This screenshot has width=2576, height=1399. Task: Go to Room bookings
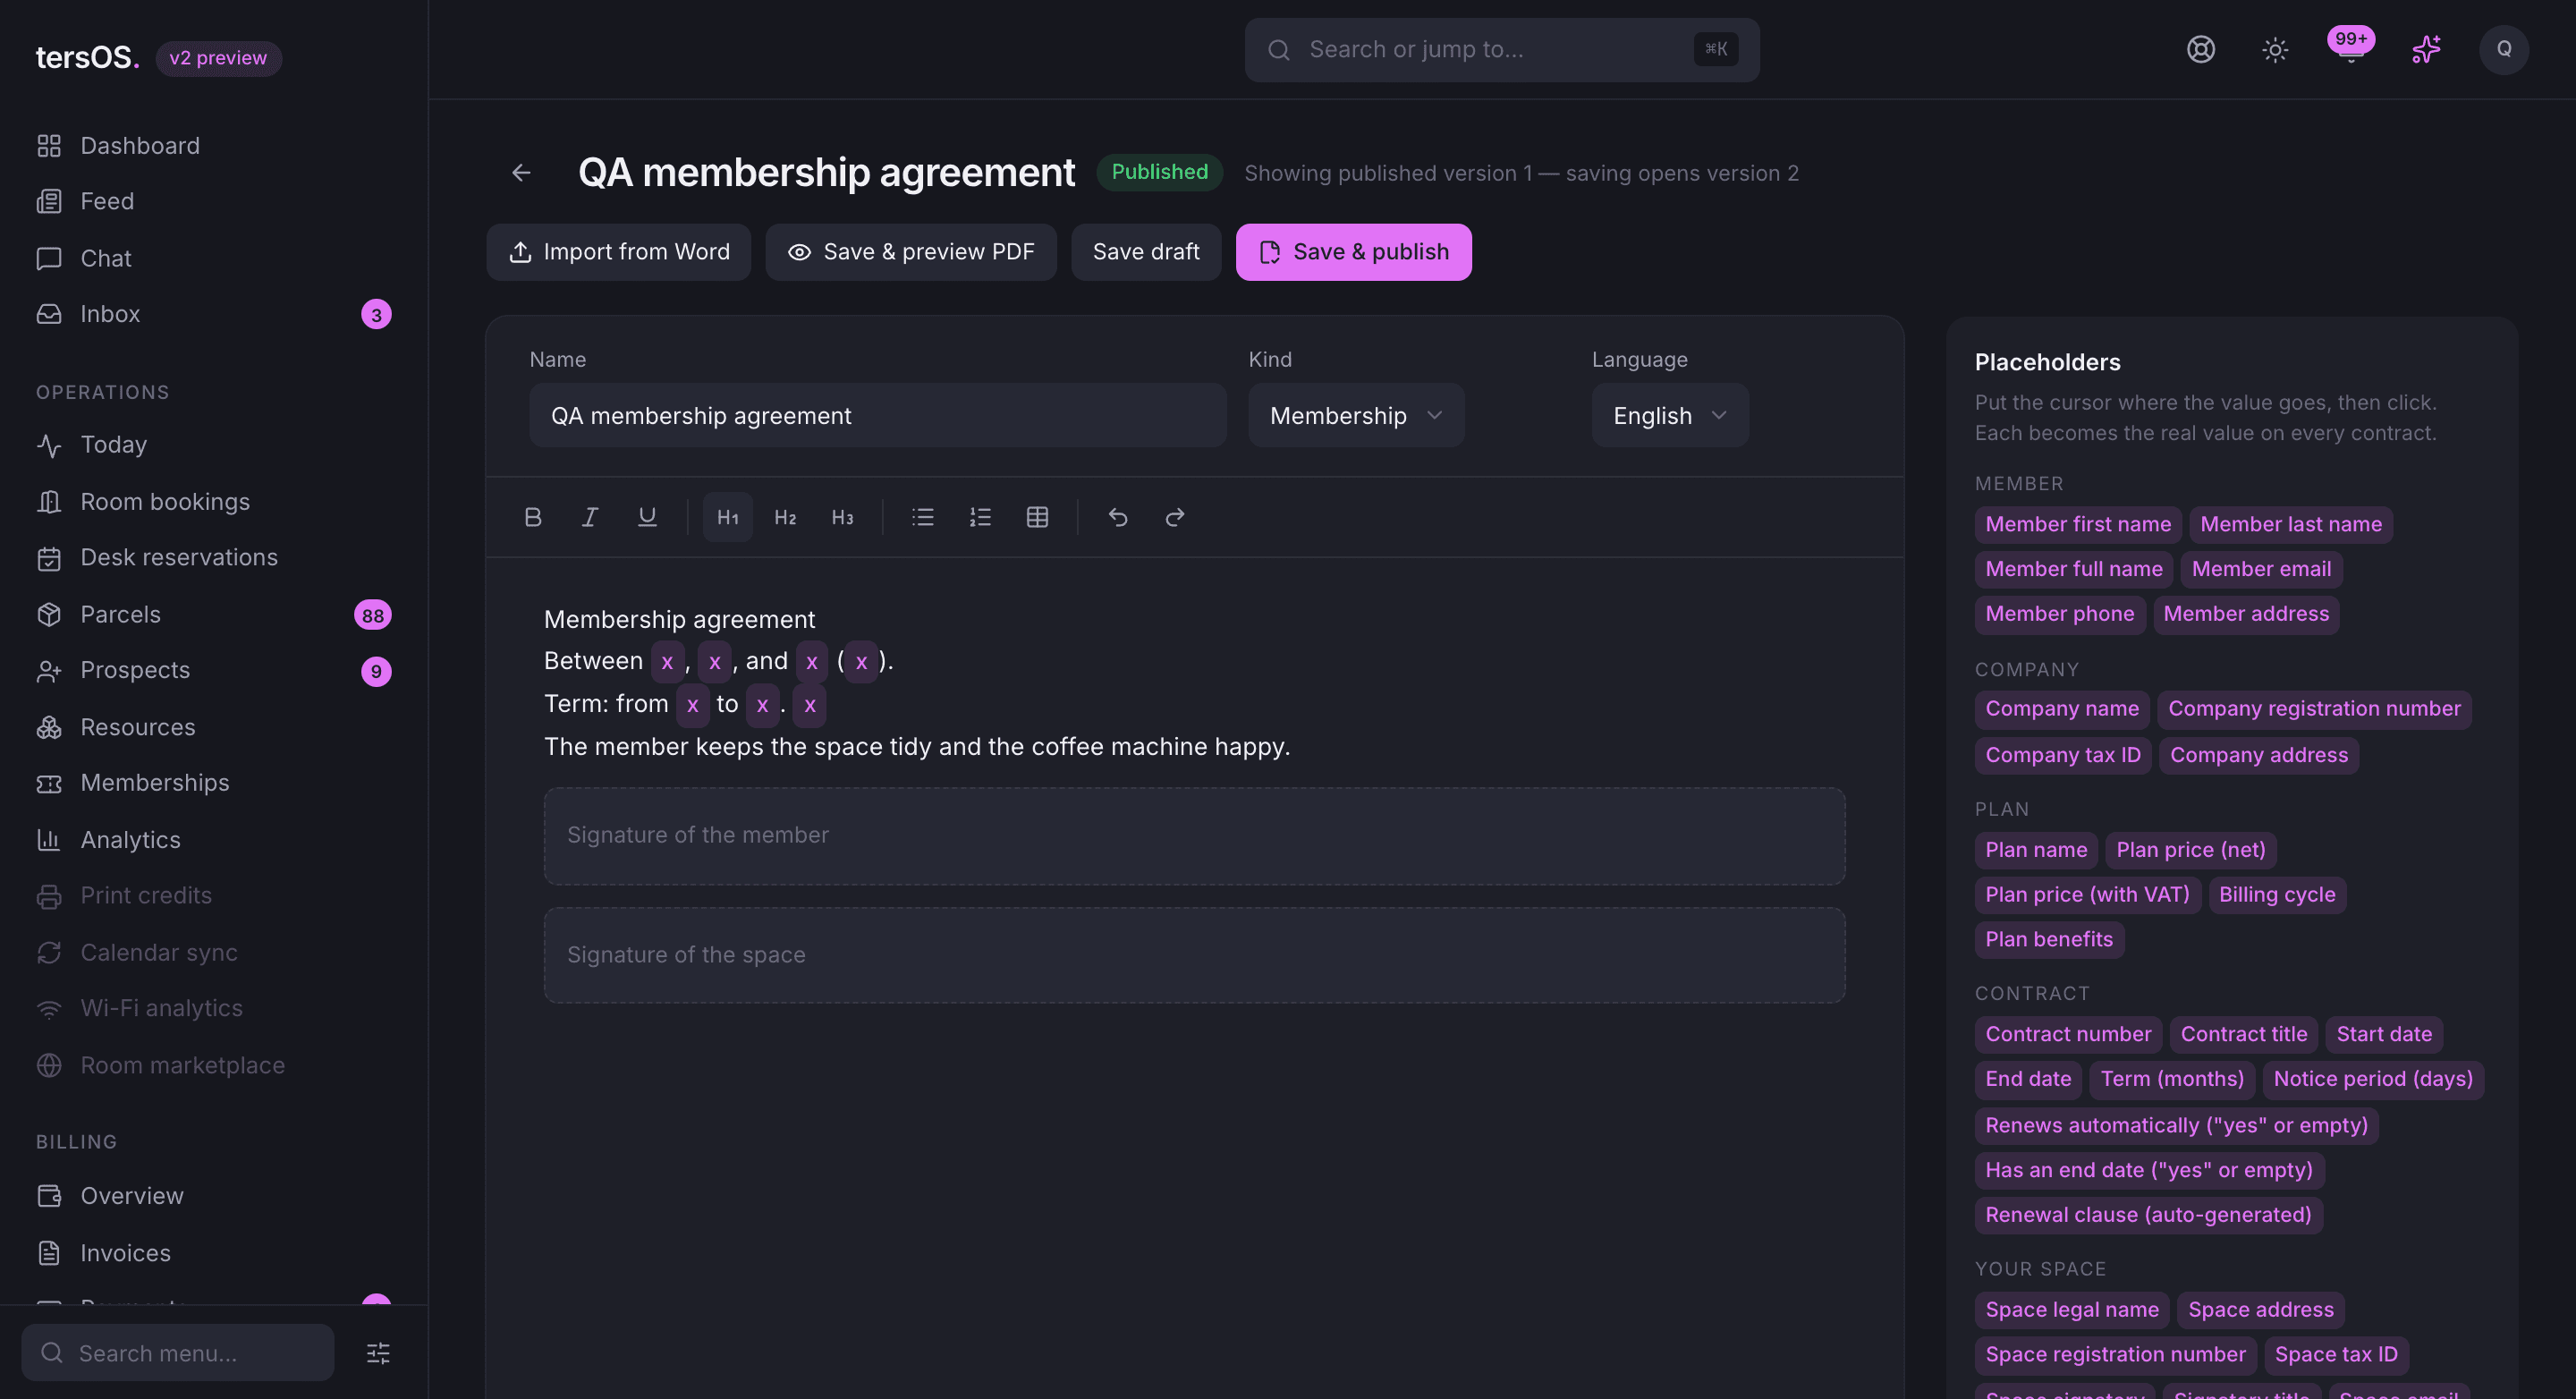214,502
